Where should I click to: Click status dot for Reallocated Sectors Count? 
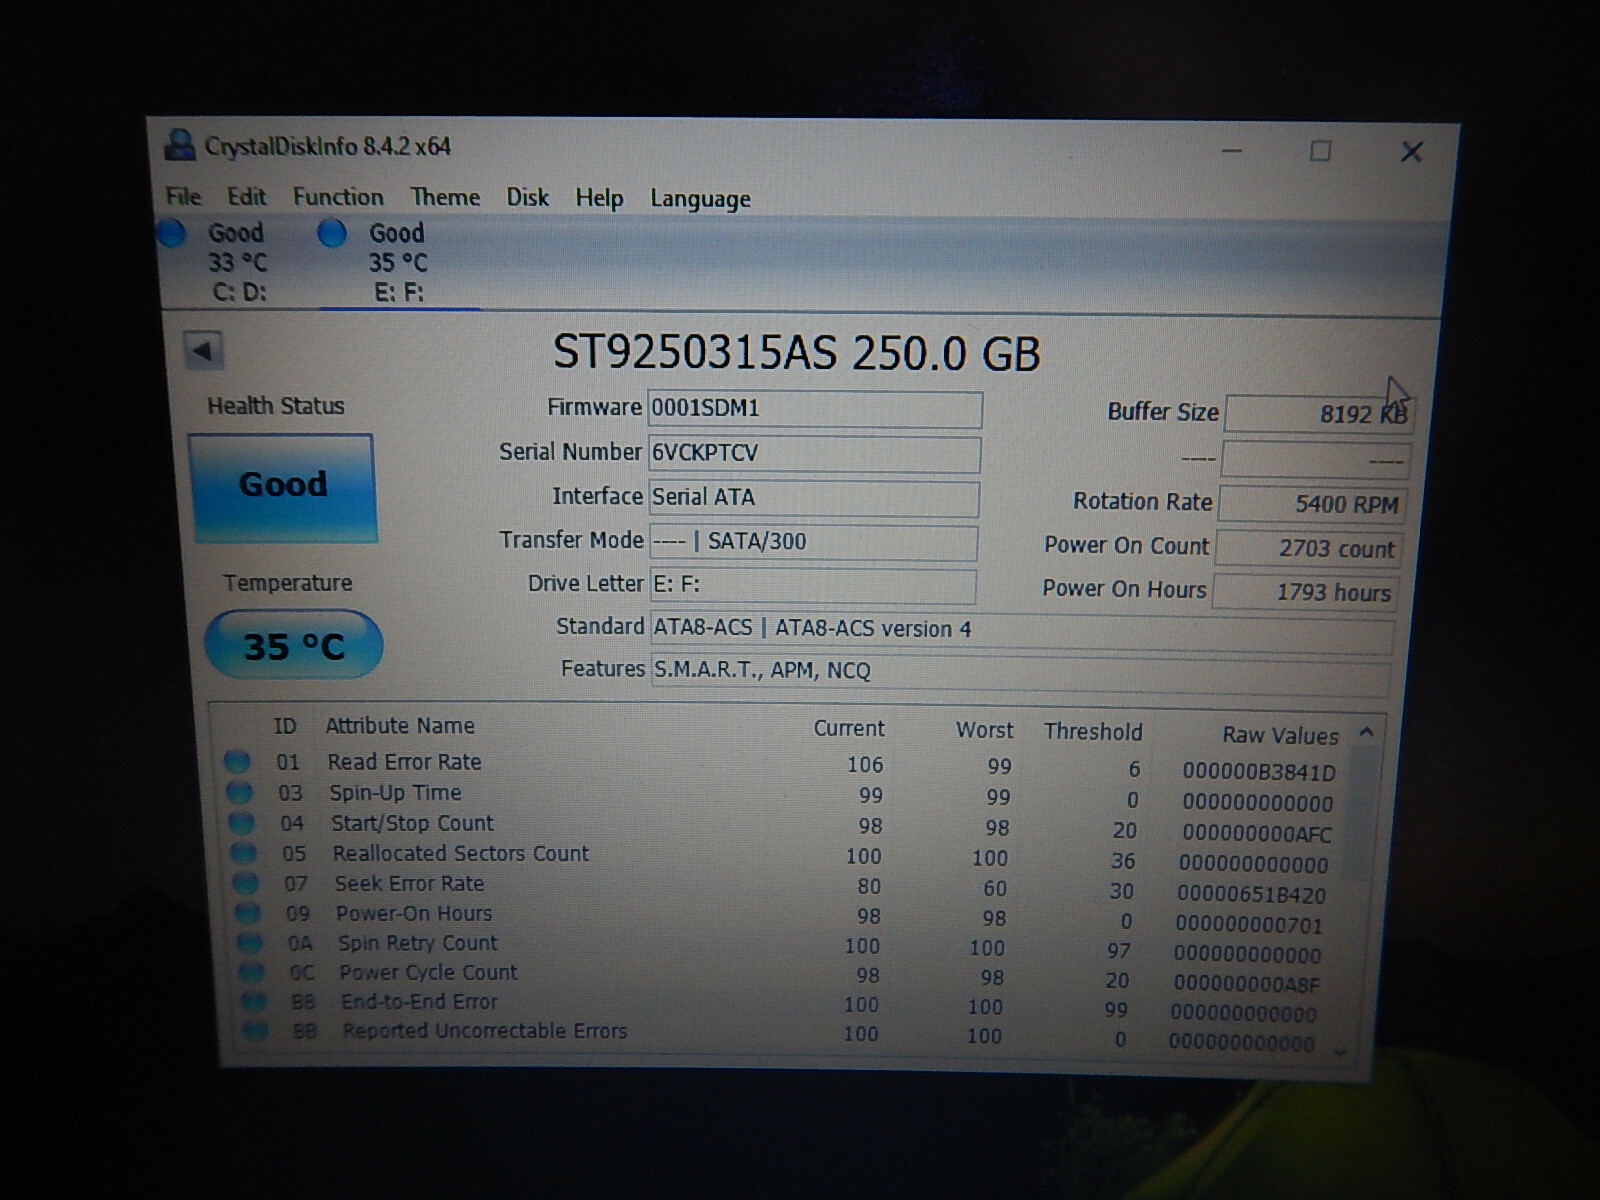(x=244, y=853)
